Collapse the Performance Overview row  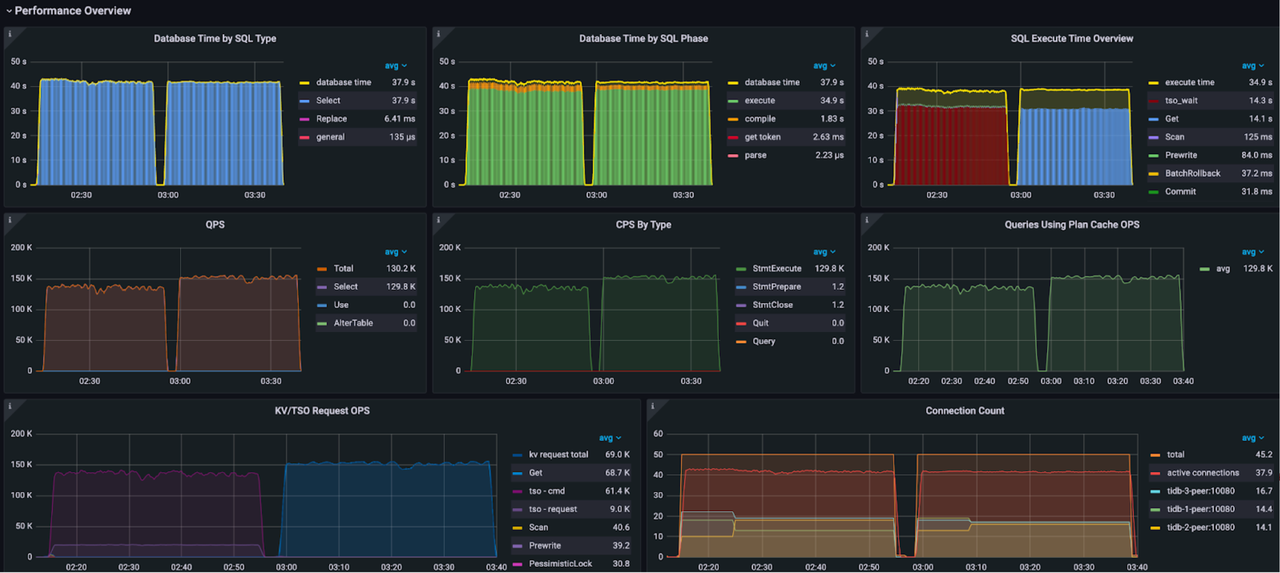[9, 10]
